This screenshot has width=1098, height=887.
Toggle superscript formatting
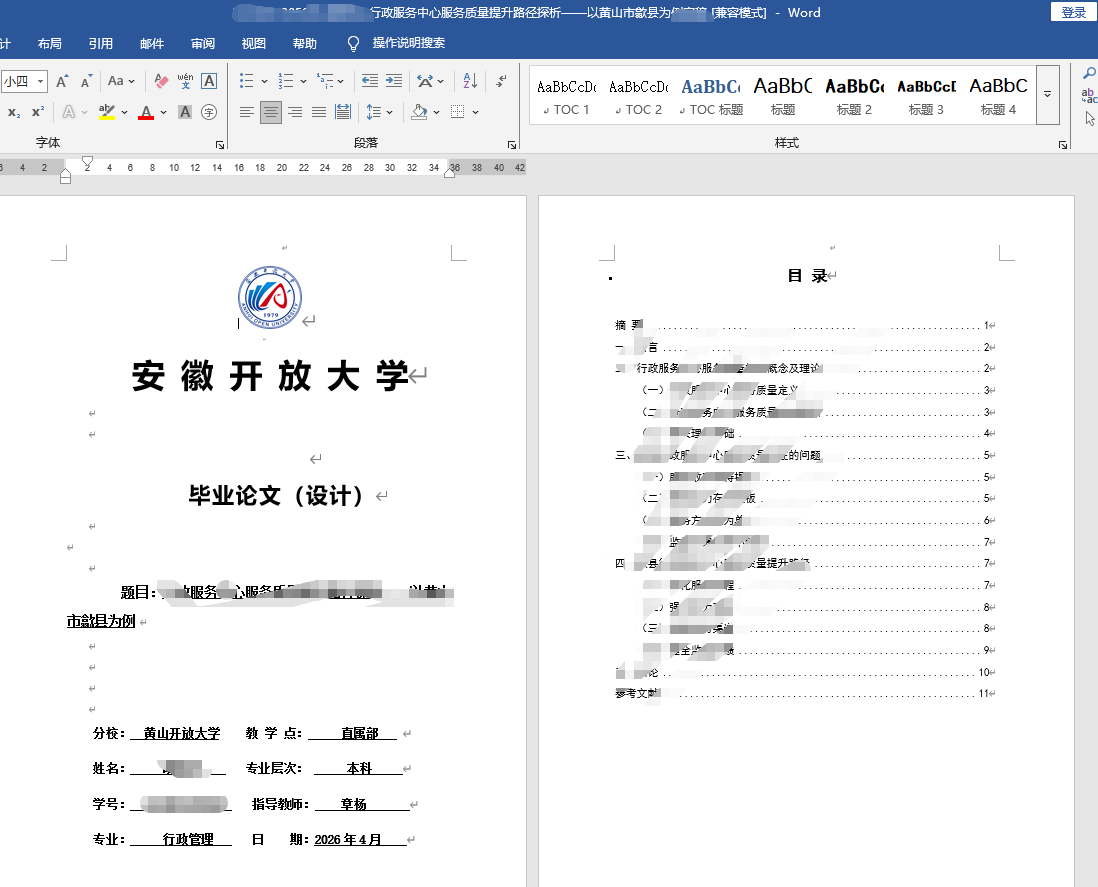[x=38, y=112]
